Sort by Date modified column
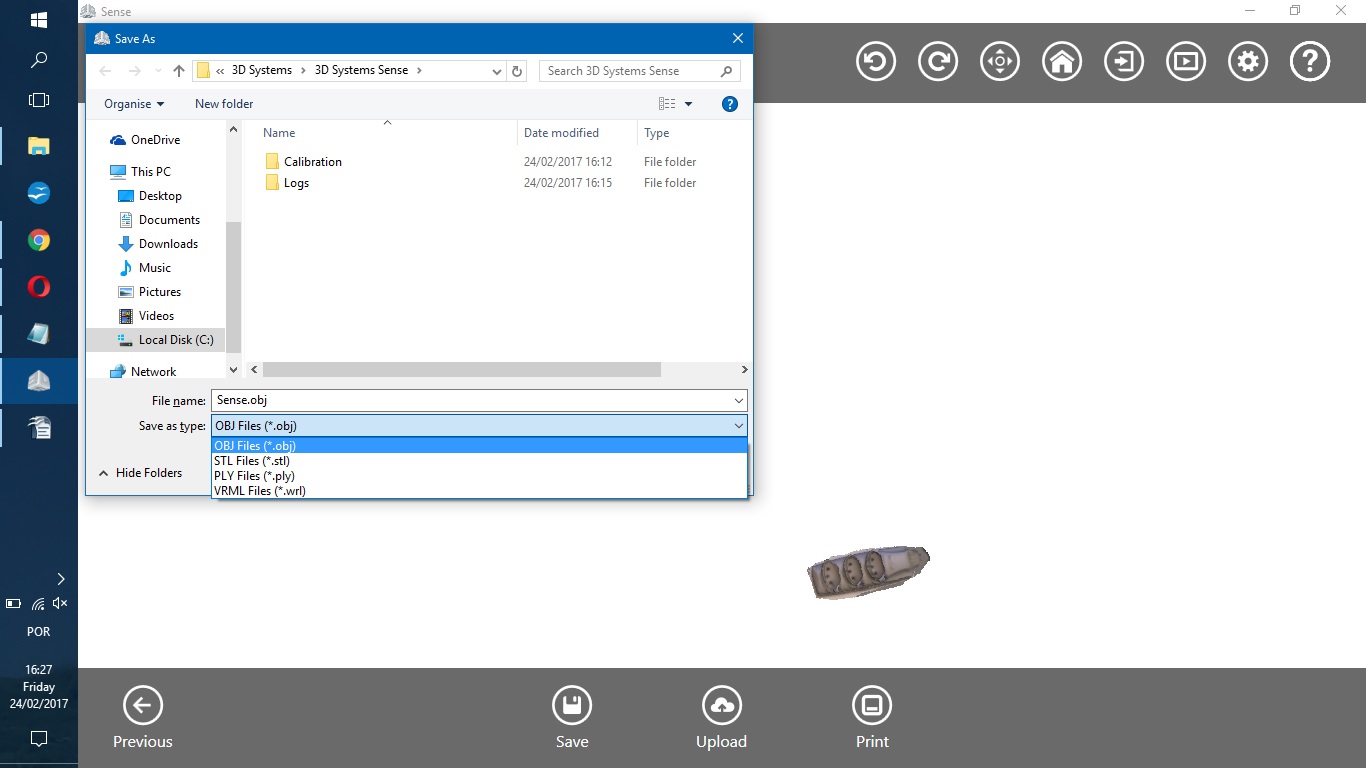 tap(561, 133)
